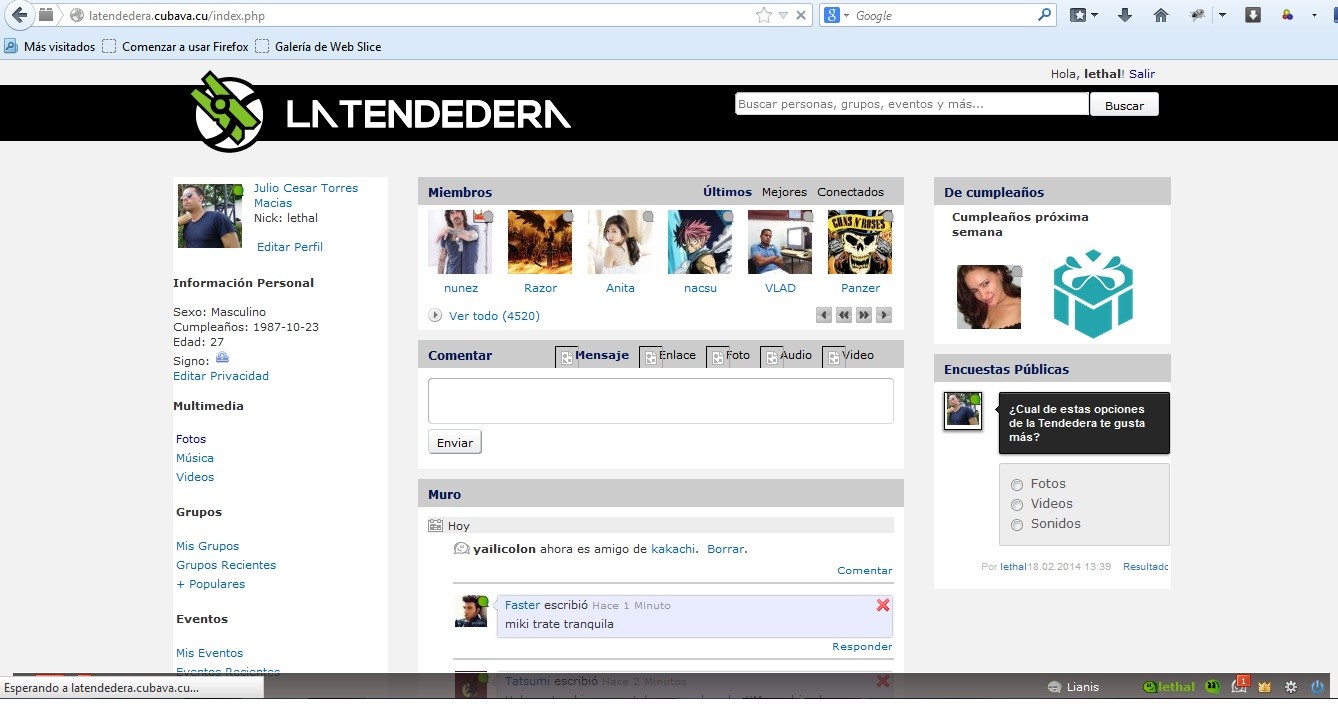Image resolution: width=1338 pixels, height=704 pixels.
Task: Select the Mensaje comment tab
Action: click(x=593, y=356)
